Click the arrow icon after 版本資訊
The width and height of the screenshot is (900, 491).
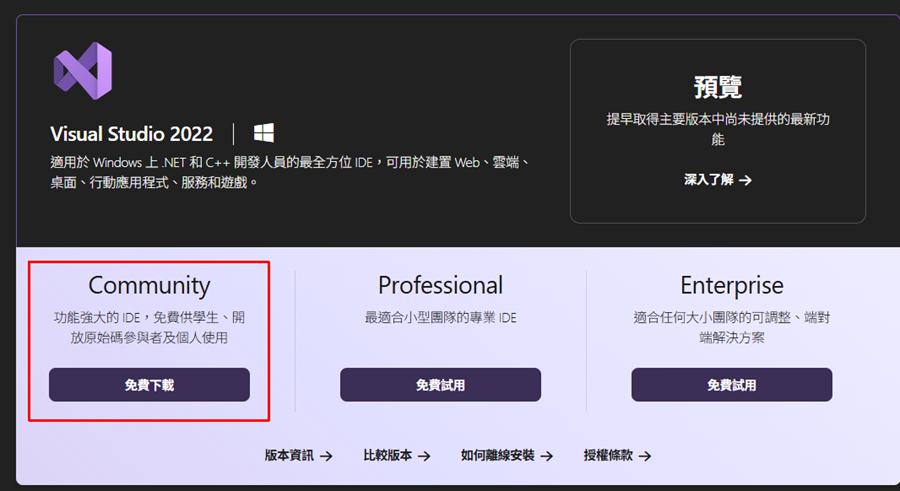(x=326, y=455)
